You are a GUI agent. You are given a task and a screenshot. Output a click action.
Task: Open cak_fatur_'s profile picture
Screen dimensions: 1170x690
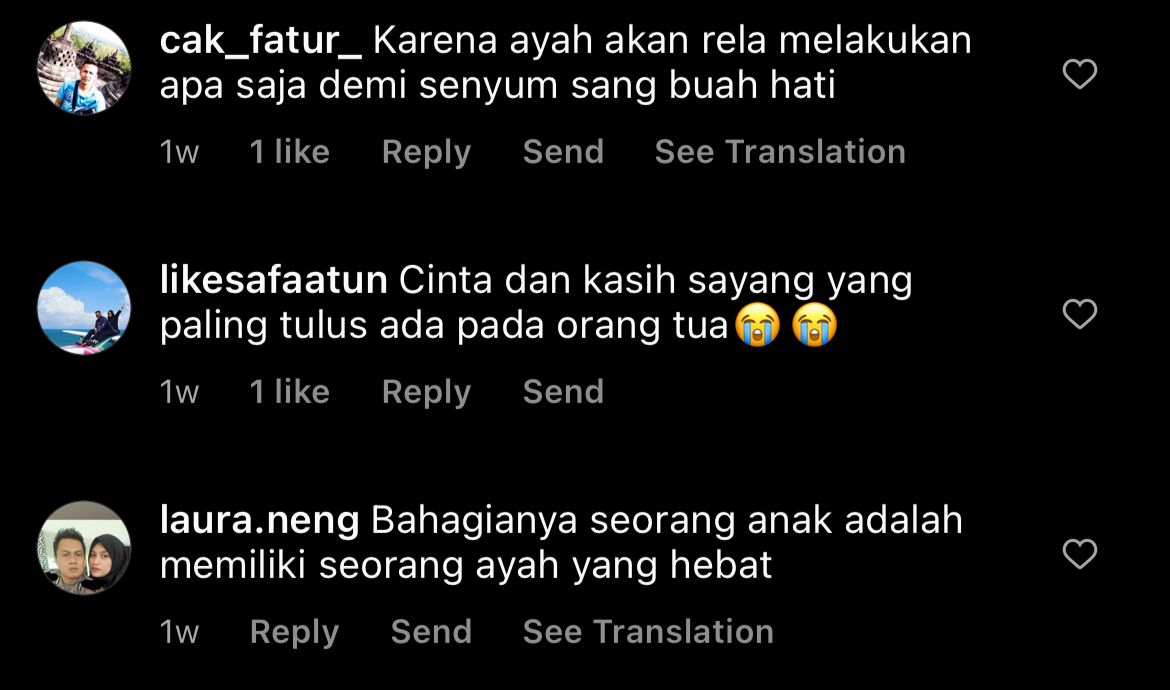(84, 68)
